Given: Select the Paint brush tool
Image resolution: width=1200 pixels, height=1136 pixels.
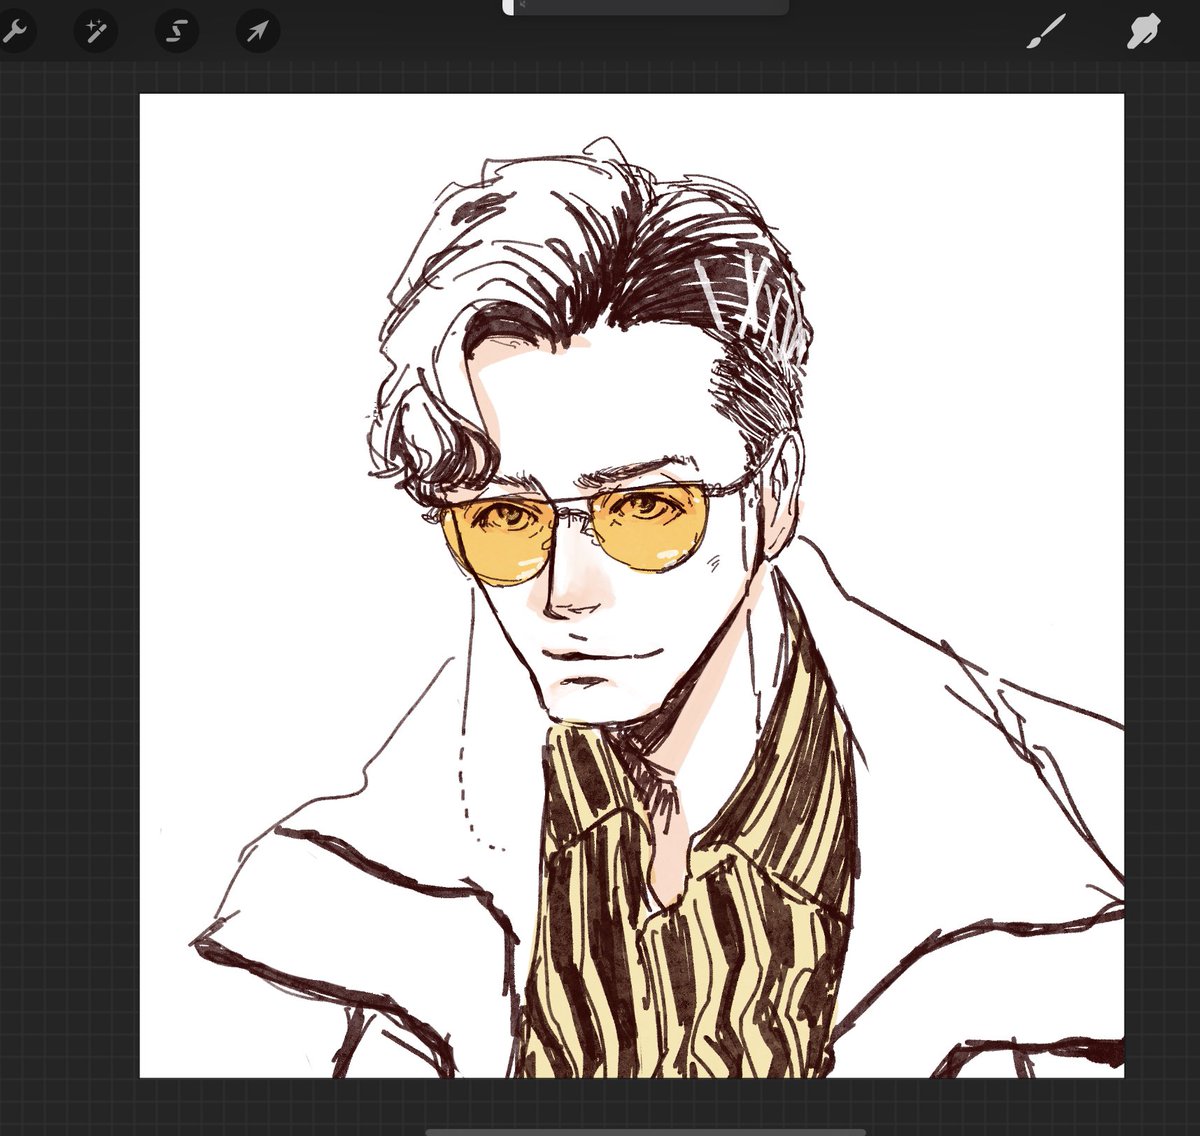Looking at the screenshot, I should coord(1046,33).
